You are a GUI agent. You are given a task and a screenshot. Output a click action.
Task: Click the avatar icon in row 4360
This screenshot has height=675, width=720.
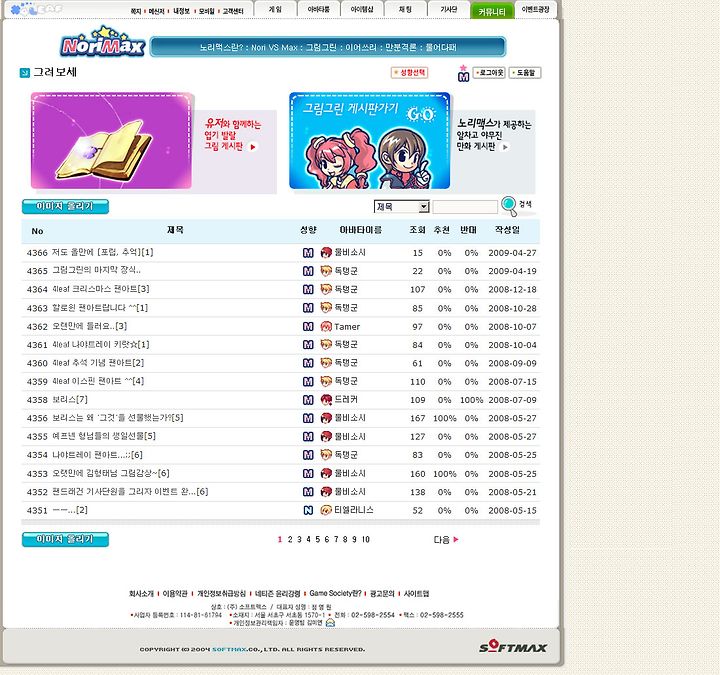pyautogui.click(x=326, y=363)
